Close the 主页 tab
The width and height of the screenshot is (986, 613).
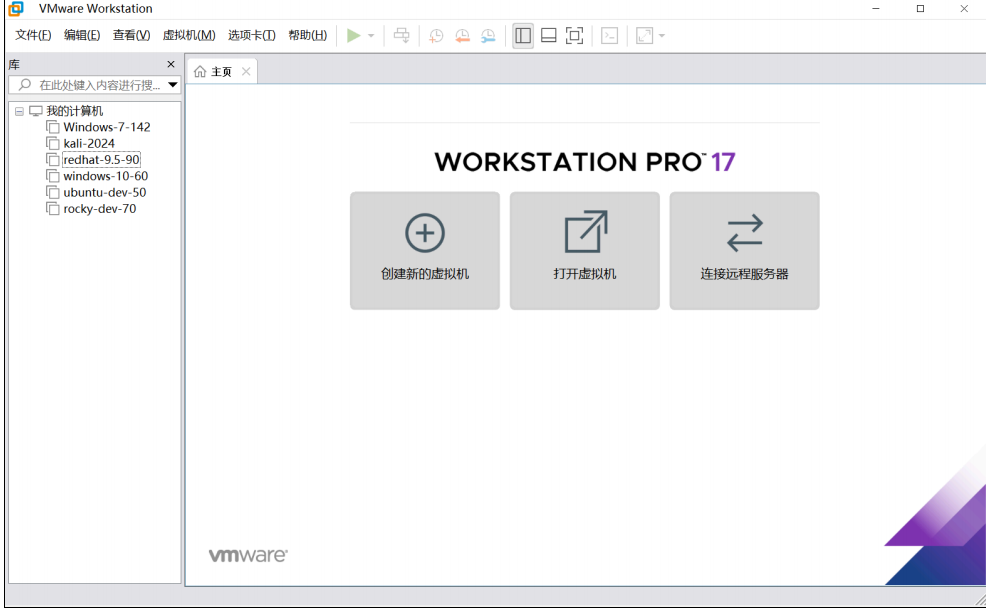tap(246, 72)
